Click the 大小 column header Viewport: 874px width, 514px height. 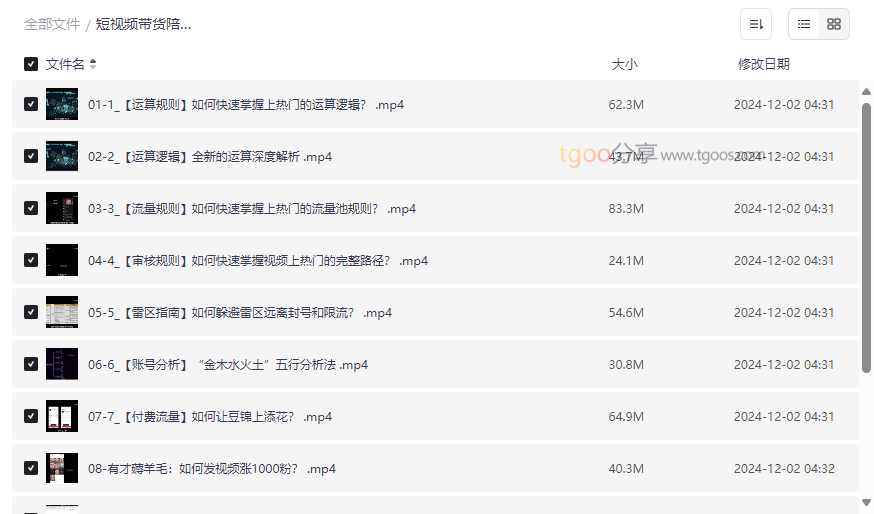[624, 64]
